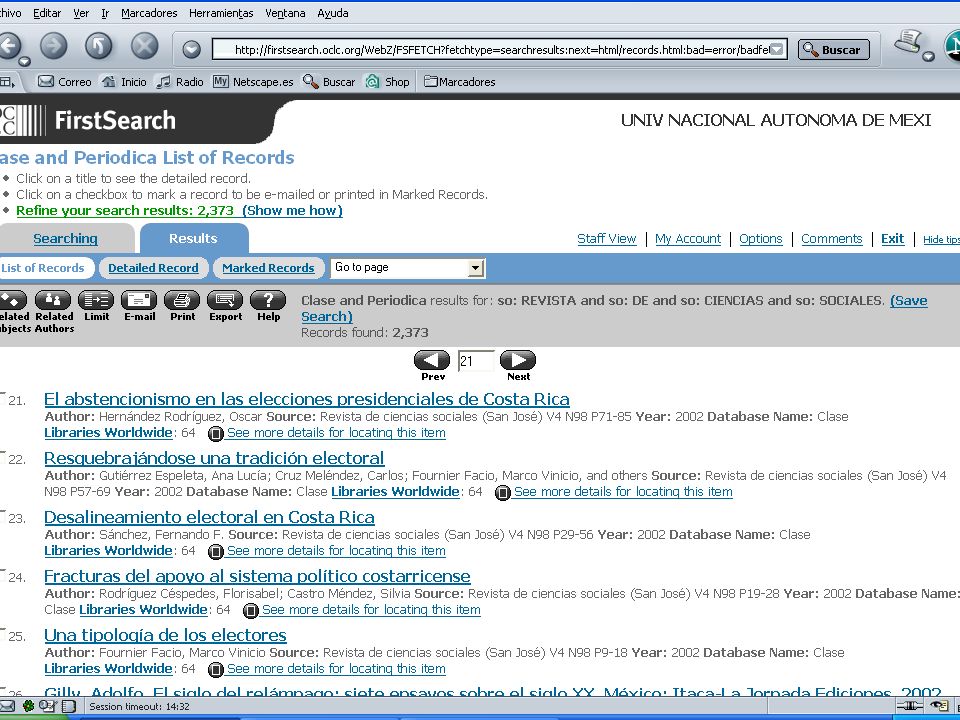Screen dimensions: 960x720
Task: Click locate-item icon for record 23
Action: tap(216, 552)
